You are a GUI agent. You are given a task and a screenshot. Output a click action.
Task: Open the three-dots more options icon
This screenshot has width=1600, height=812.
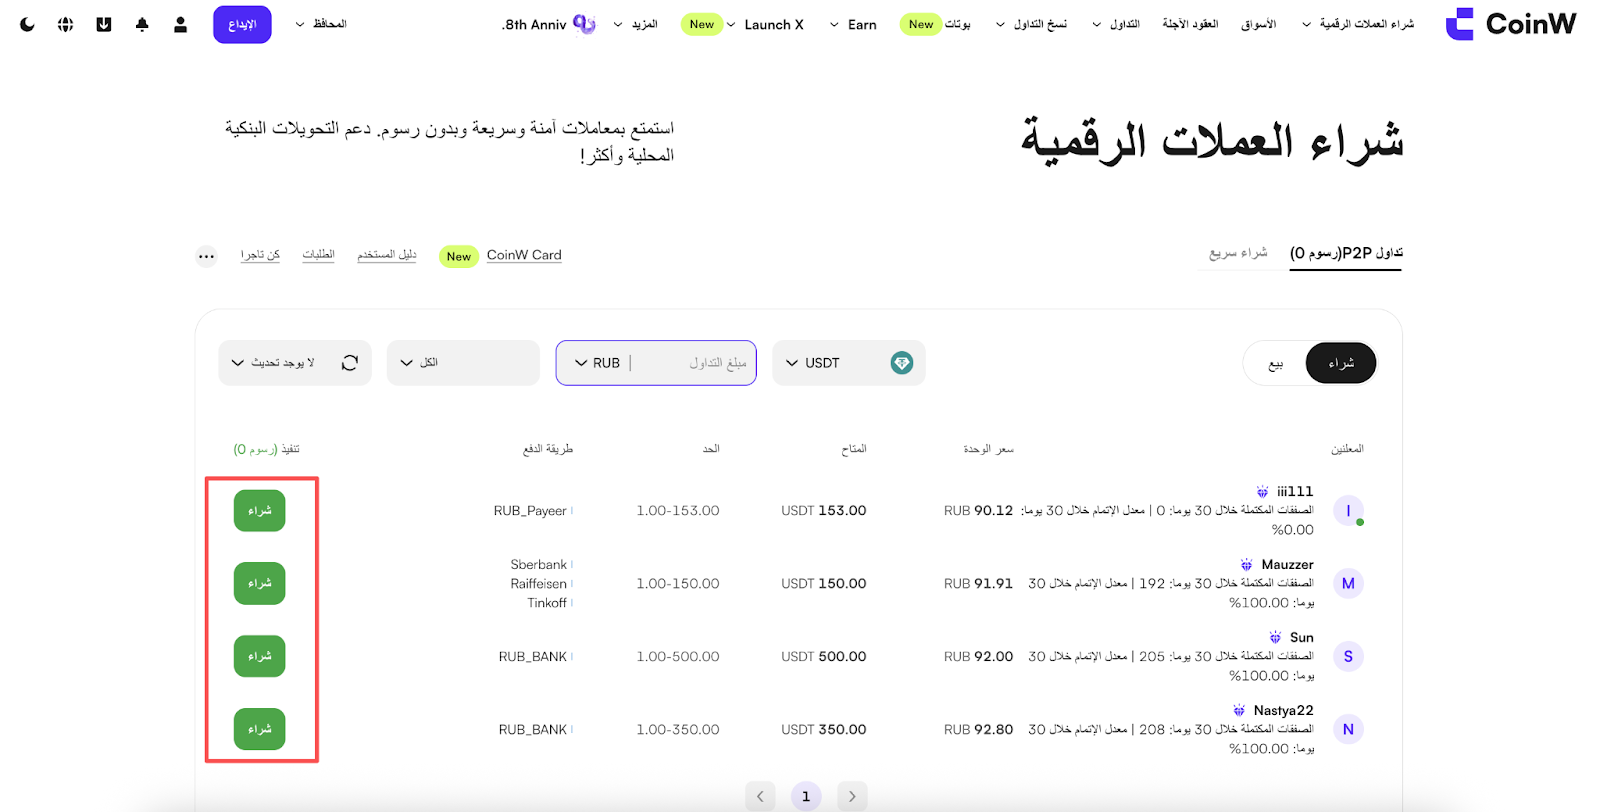point(206,256)
